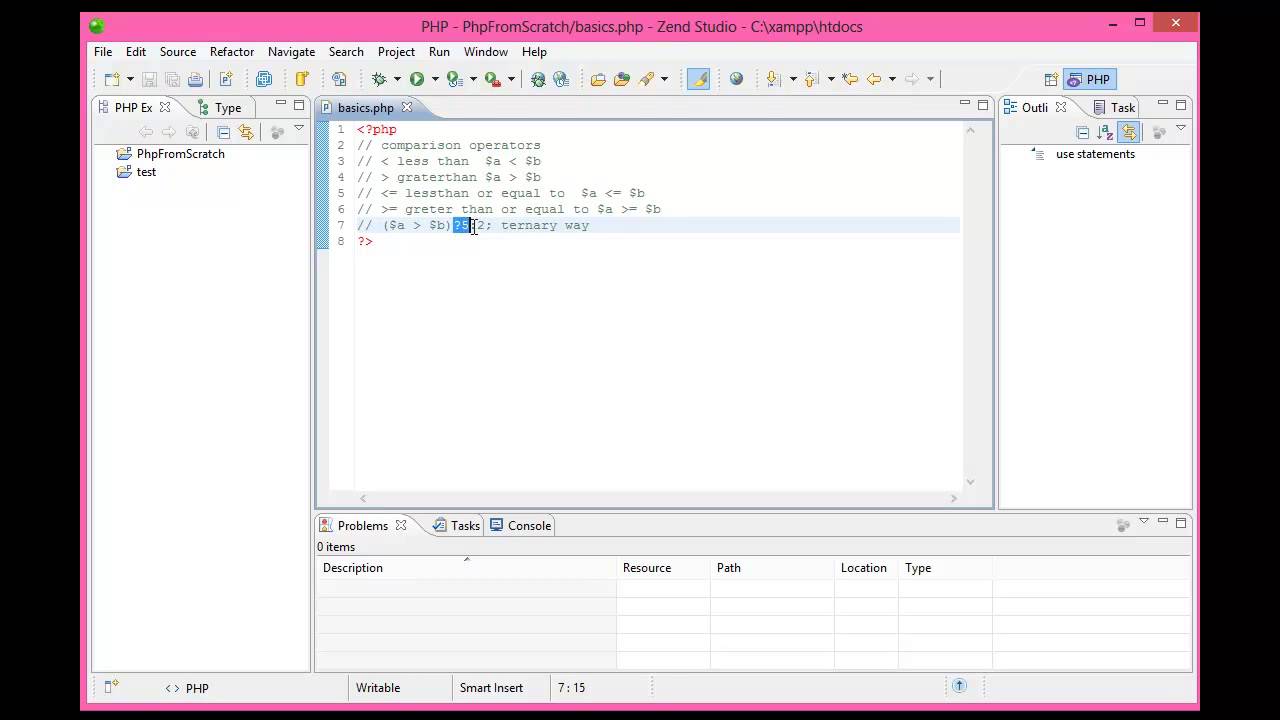Open the Next Annotation dropdown arrow
Image resolution: width=1280 pixels, height=720 pixels.
792,79
